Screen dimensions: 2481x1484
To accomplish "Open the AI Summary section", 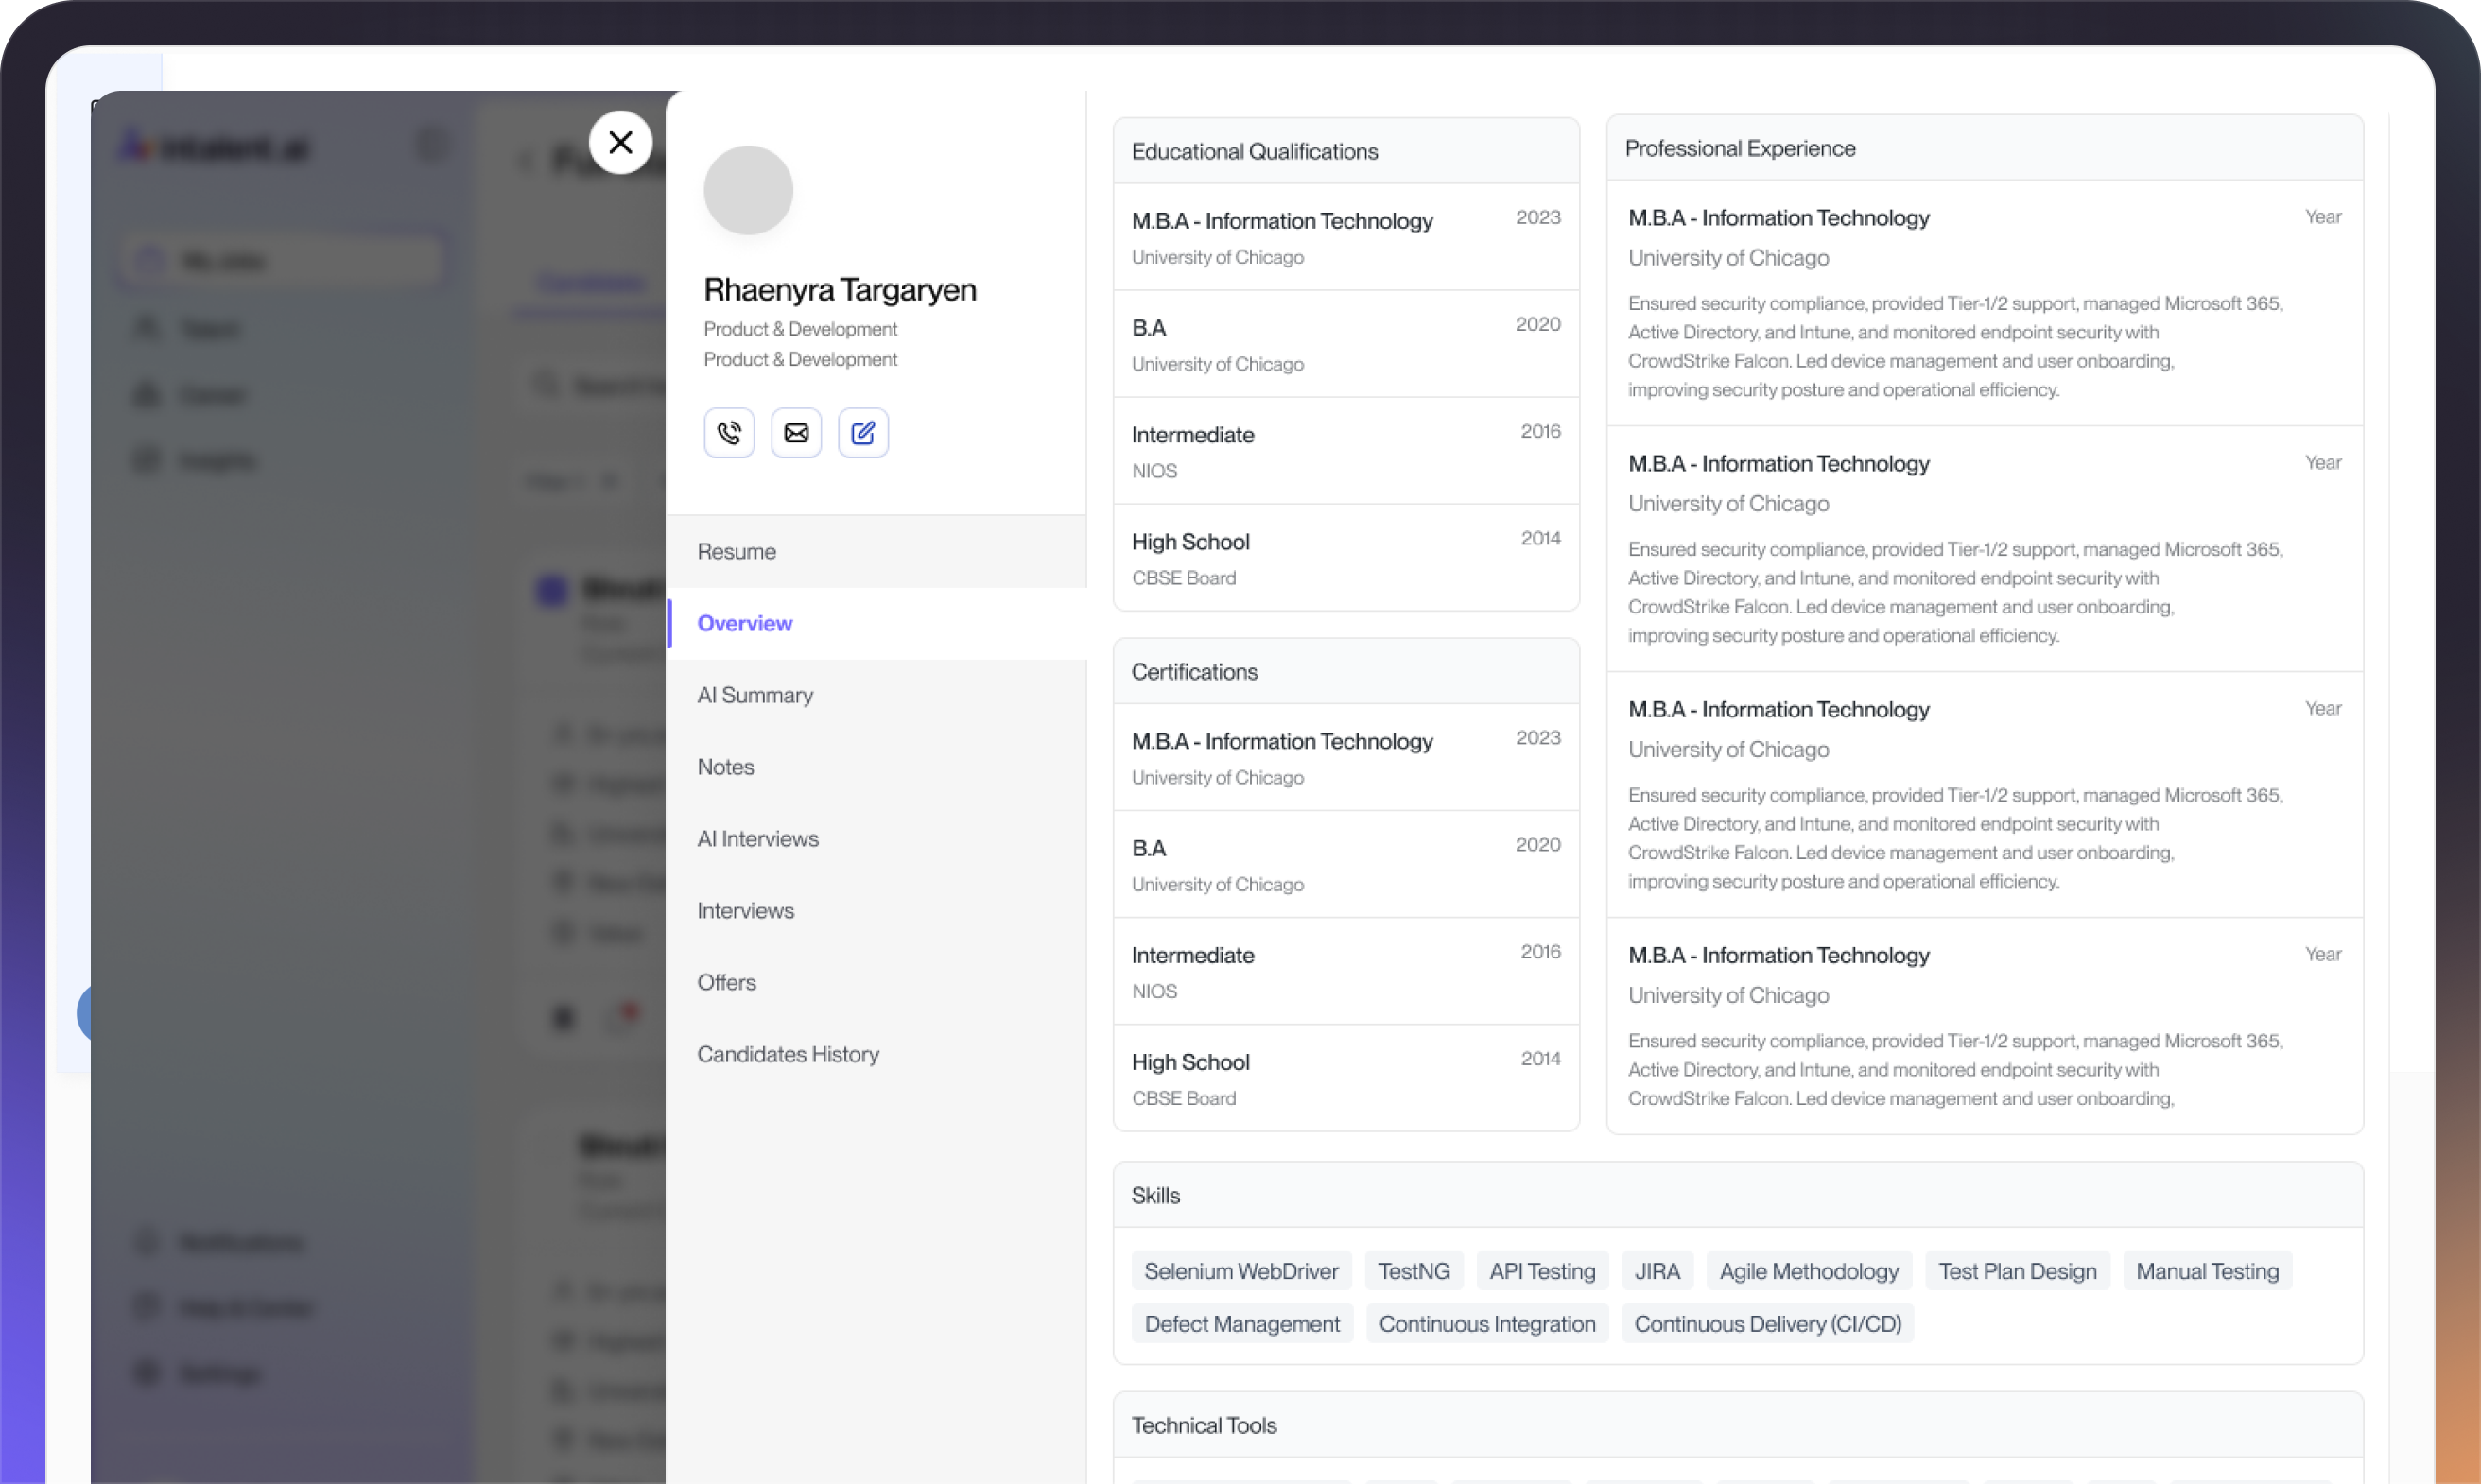I will coord(755,696).
